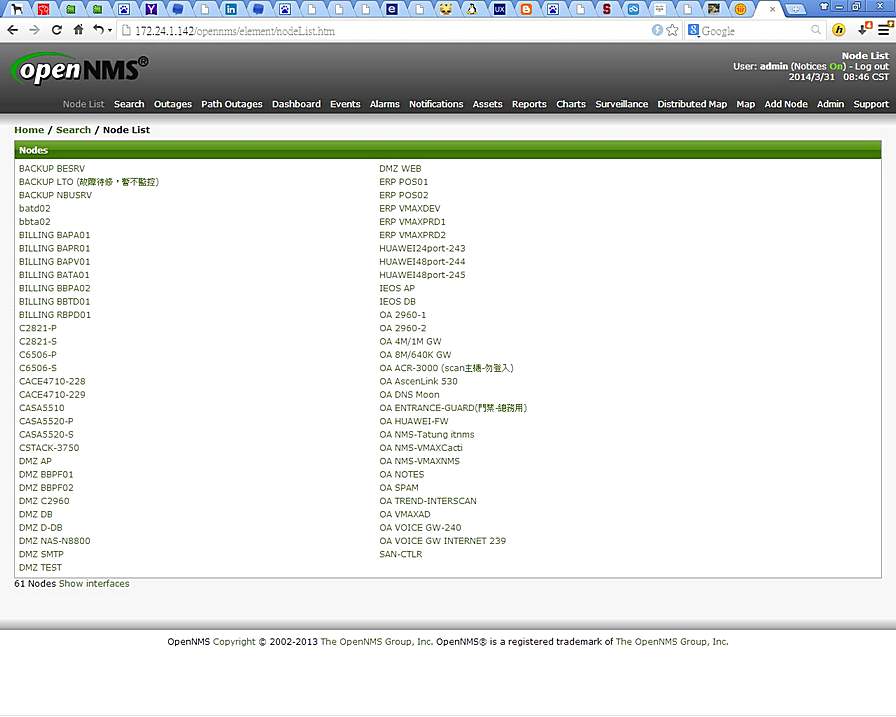Click the browser forward arrow

[x=34, y=30]
